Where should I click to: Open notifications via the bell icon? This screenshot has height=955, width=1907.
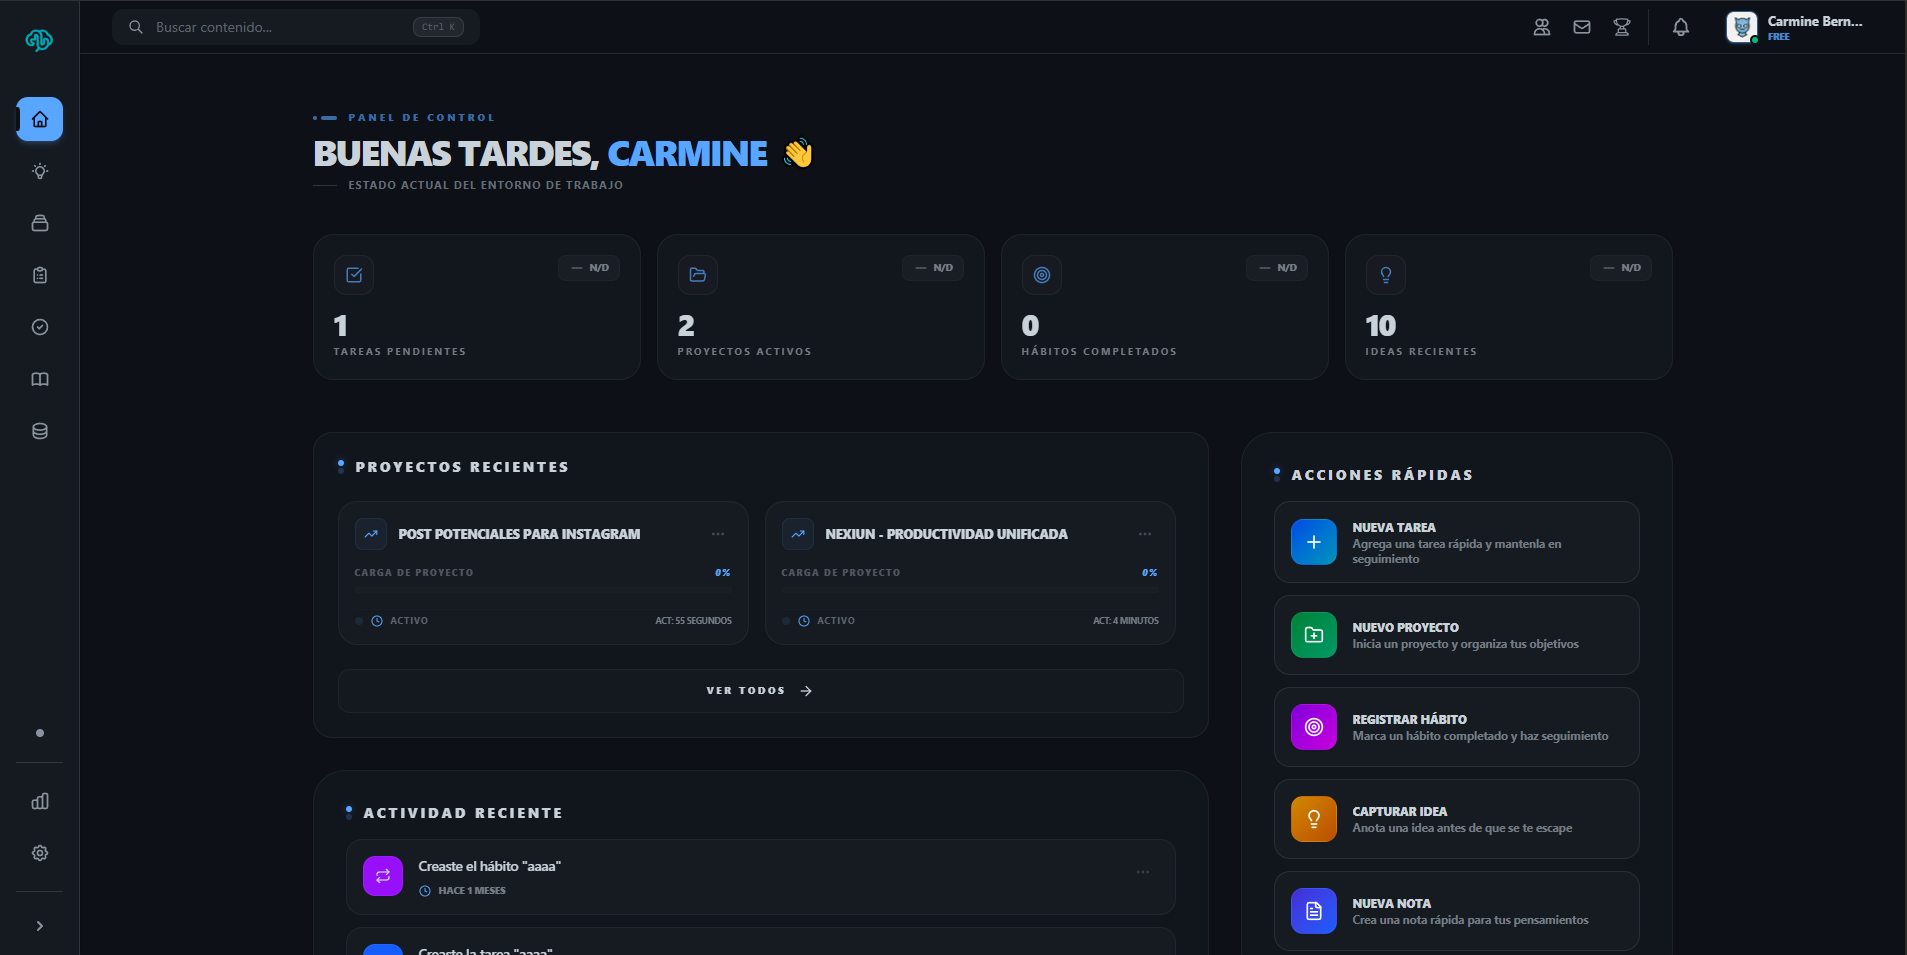[x=1680, y=28]
